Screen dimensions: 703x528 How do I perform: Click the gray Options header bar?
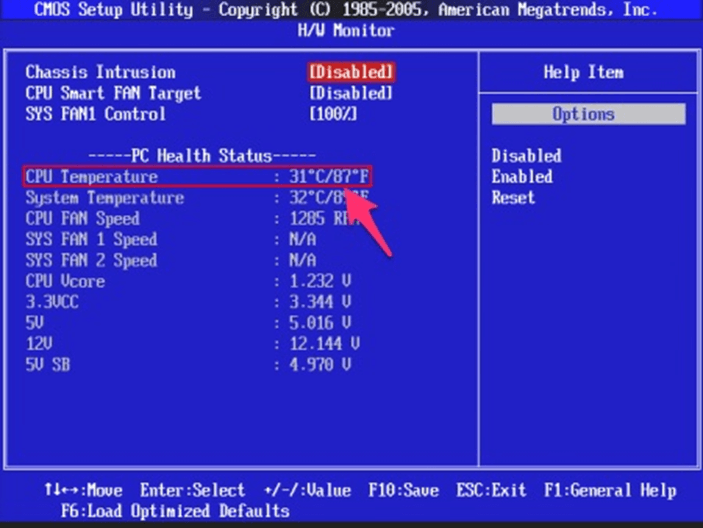589,114
